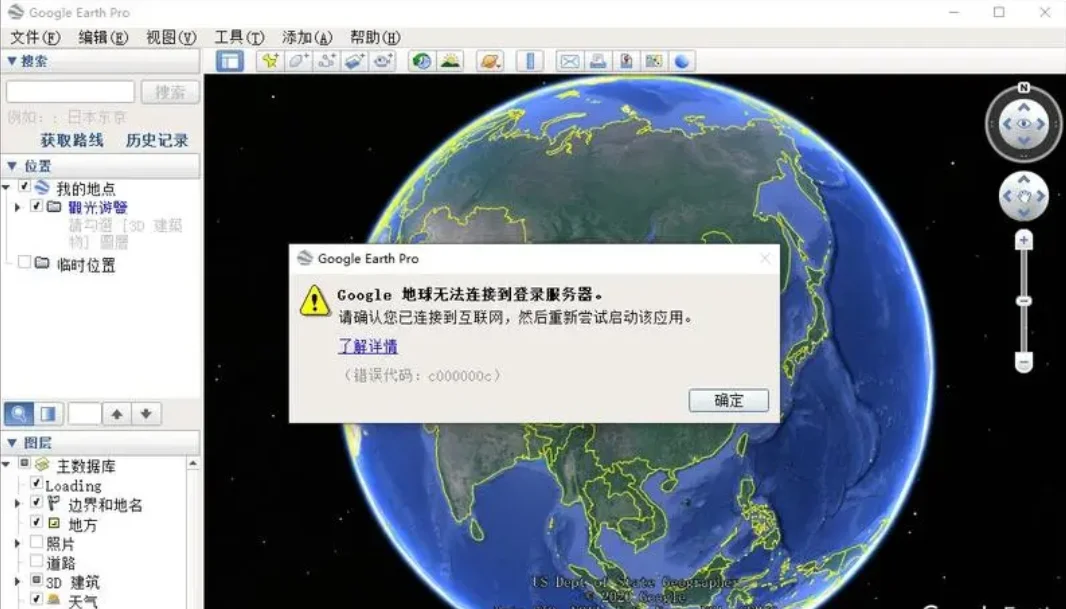Image resolution: width=1066 pixels, height=609 pixels.
Task: Click the hand icon in the move joystick
Action: 1024,196
